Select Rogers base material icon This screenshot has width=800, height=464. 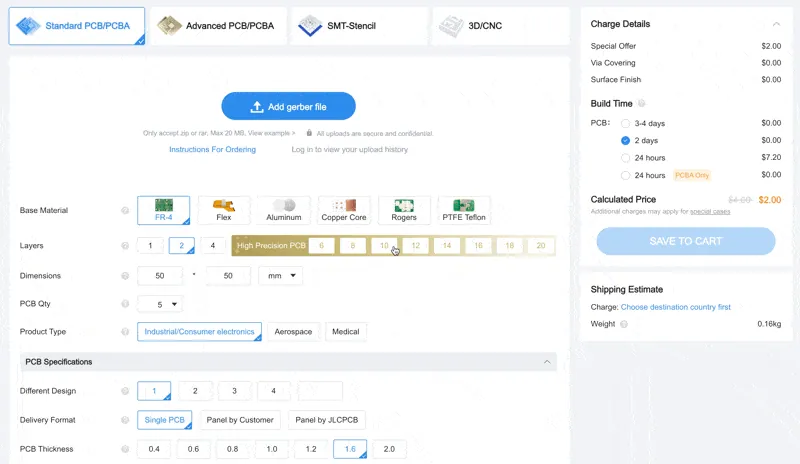pyautogui.click(x=404, y=210)
